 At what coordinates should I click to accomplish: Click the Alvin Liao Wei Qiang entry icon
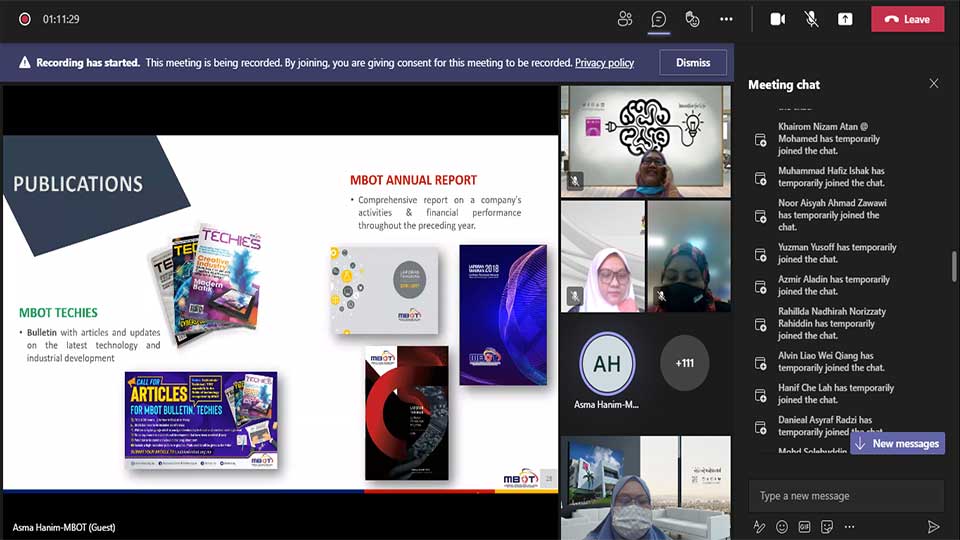pyautogui.click(x=760, y=363)
